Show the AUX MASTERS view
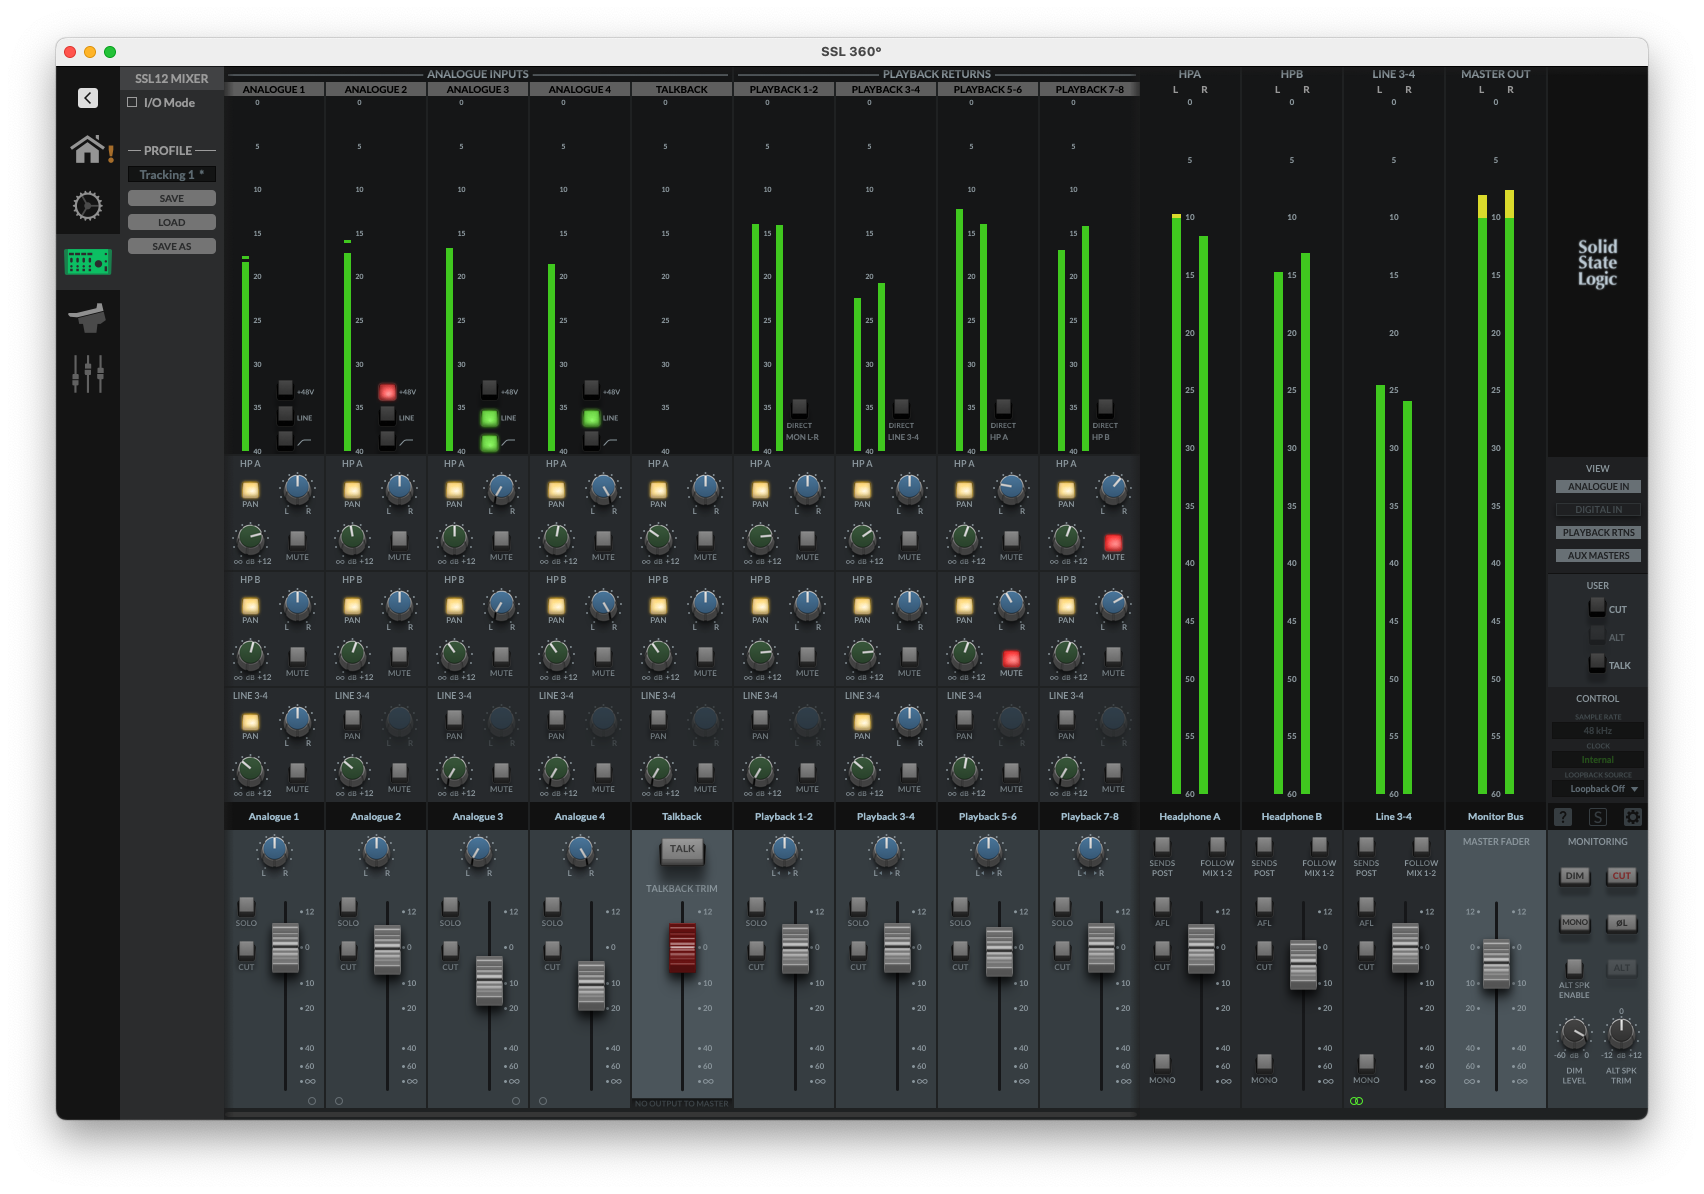The height and width of the screenshot is (1194, 1704). (x=1598, y=556)
